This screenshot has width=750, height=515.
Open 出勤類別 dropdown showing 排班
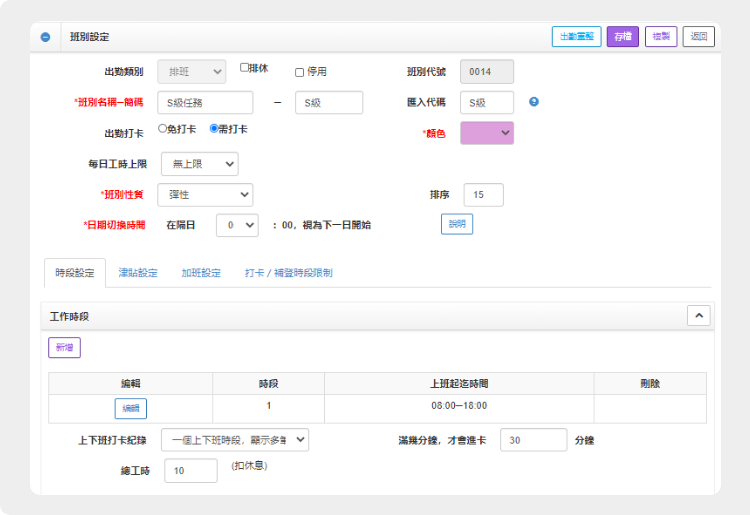tap(191, 72)
